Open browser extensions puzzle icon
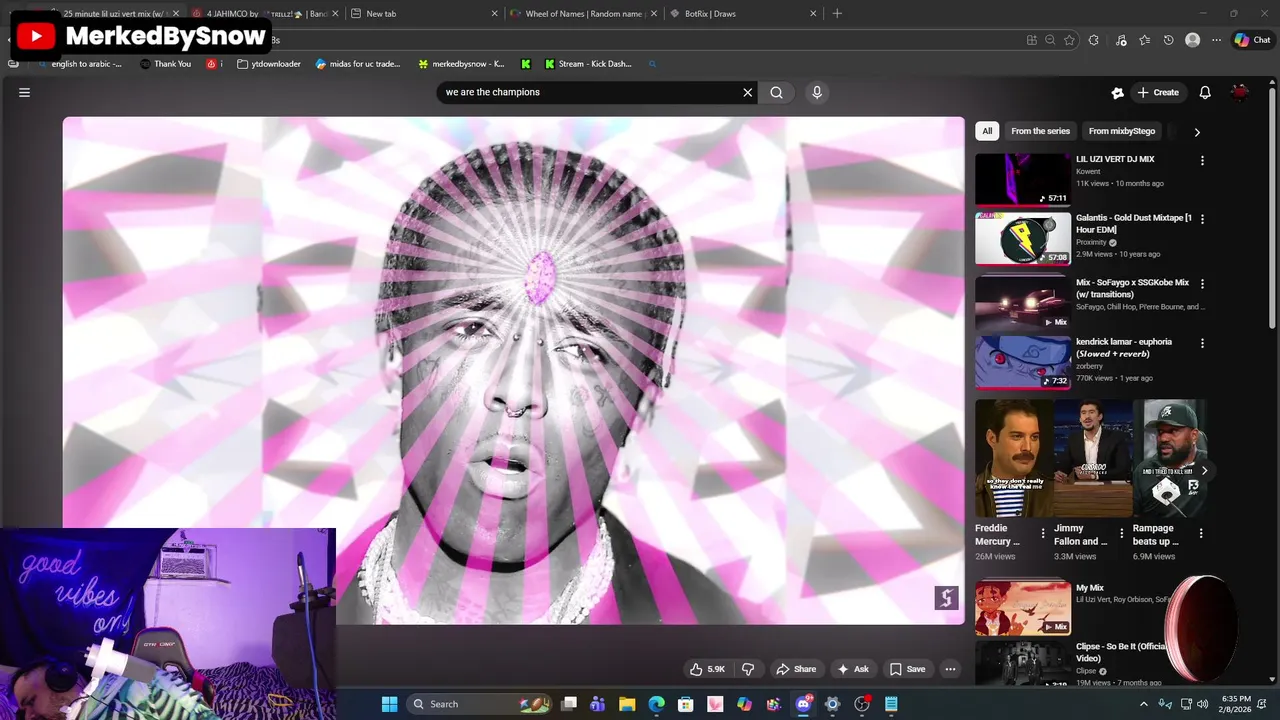1280x720 pixels. [x=1093, y=40]
